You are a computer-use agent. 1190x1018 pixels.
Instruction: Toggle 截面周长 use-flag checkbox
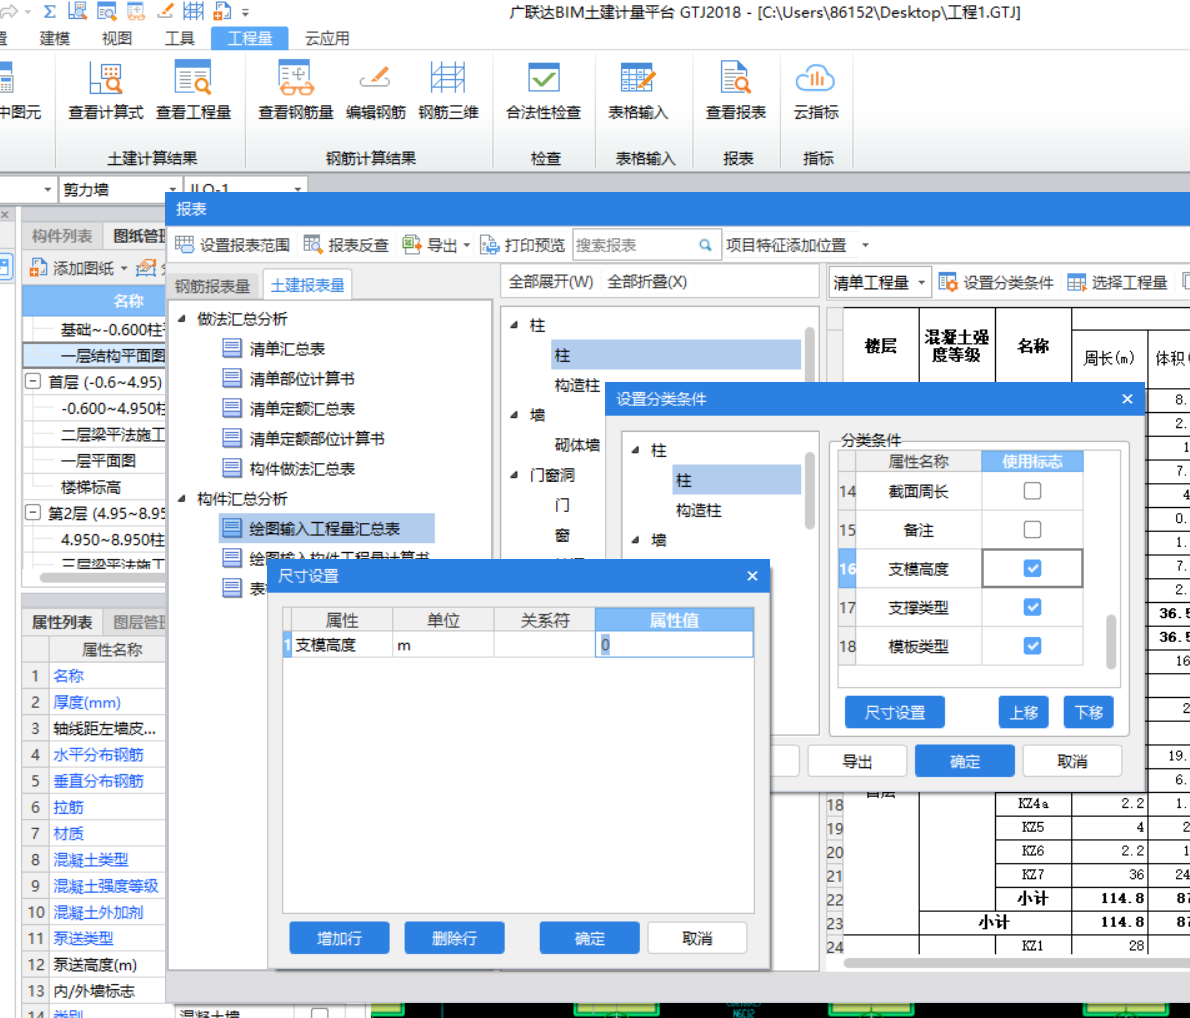(x=1032, y=491)
